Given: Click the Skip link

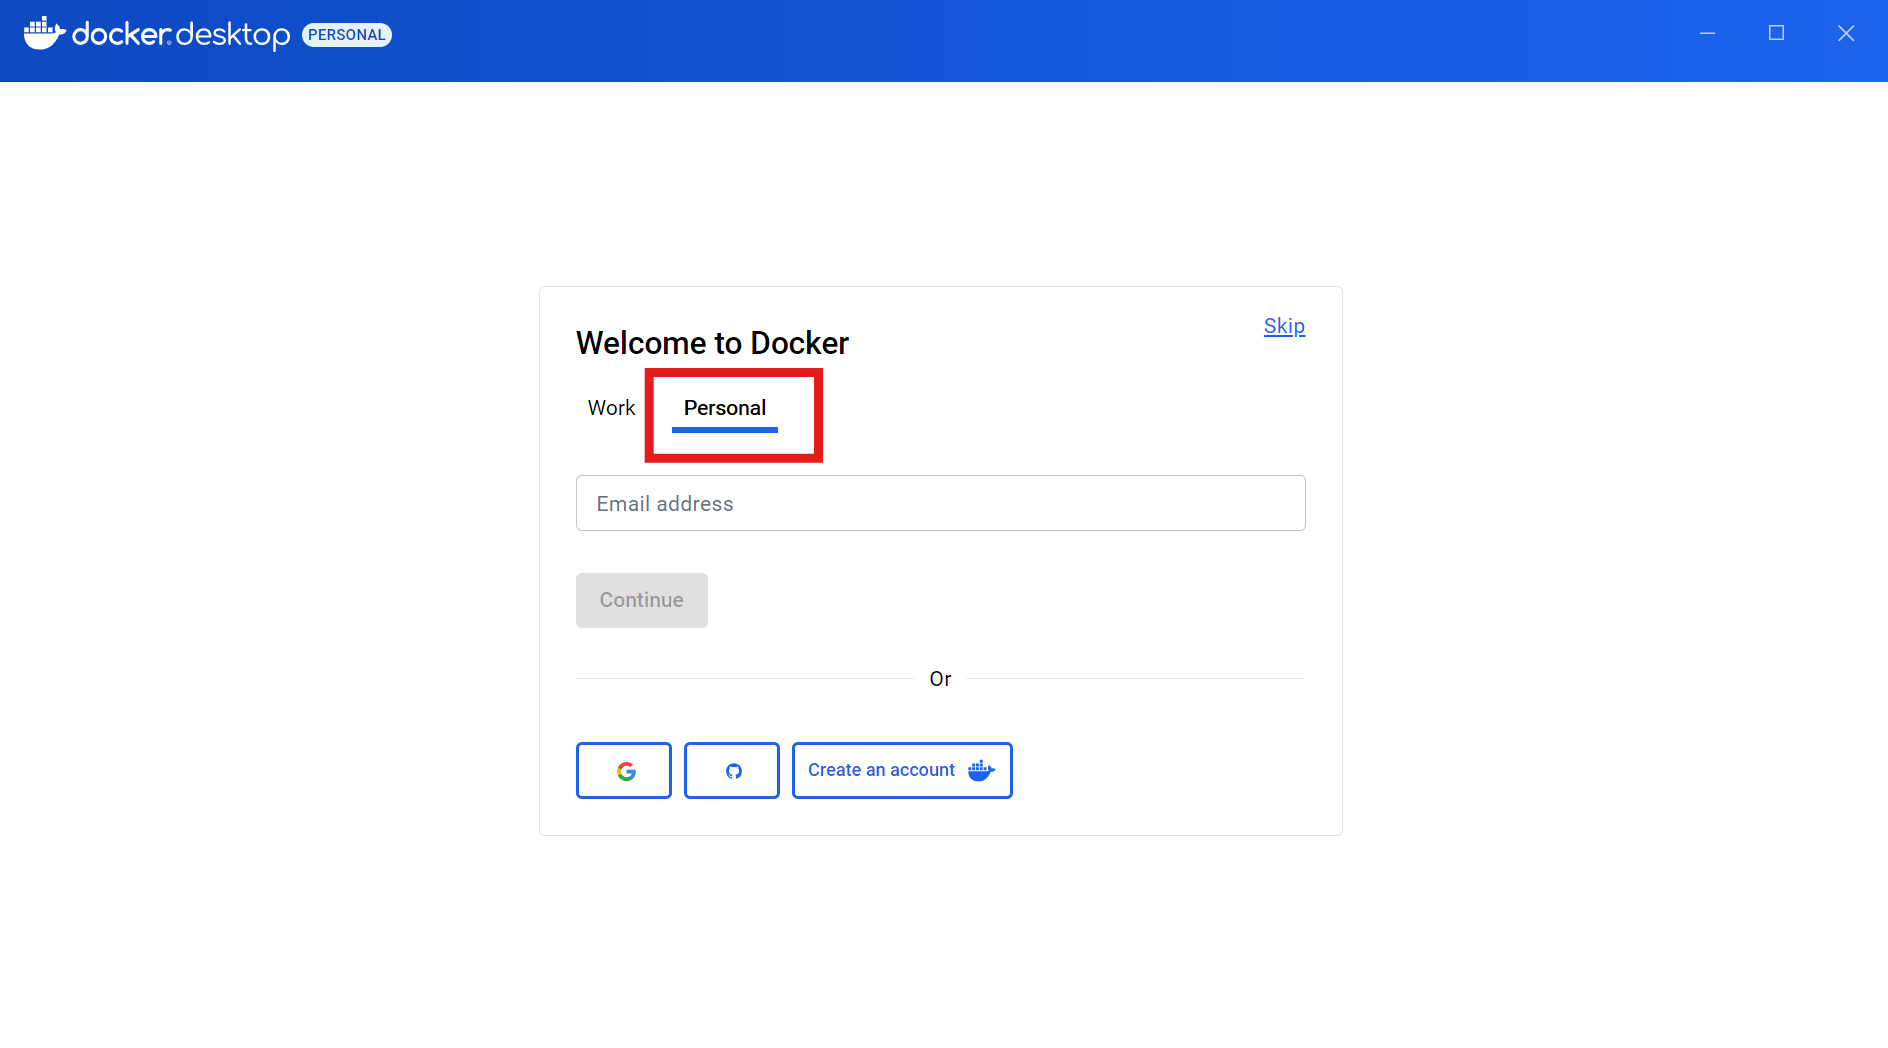Looking at the screenshot, I should click(1284, 326).
